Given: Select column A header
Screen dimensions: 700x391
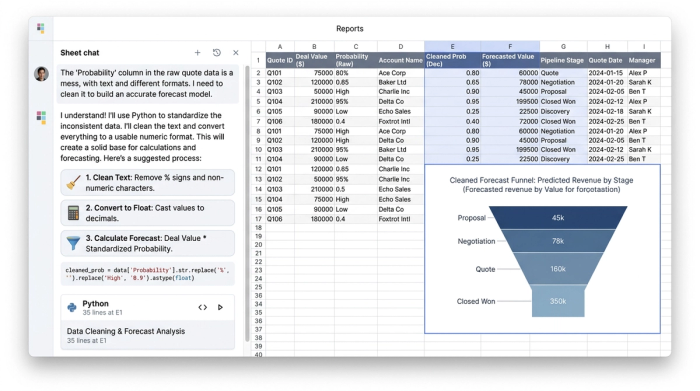Looking at the screenshot, I should click(x=280, y=46).
